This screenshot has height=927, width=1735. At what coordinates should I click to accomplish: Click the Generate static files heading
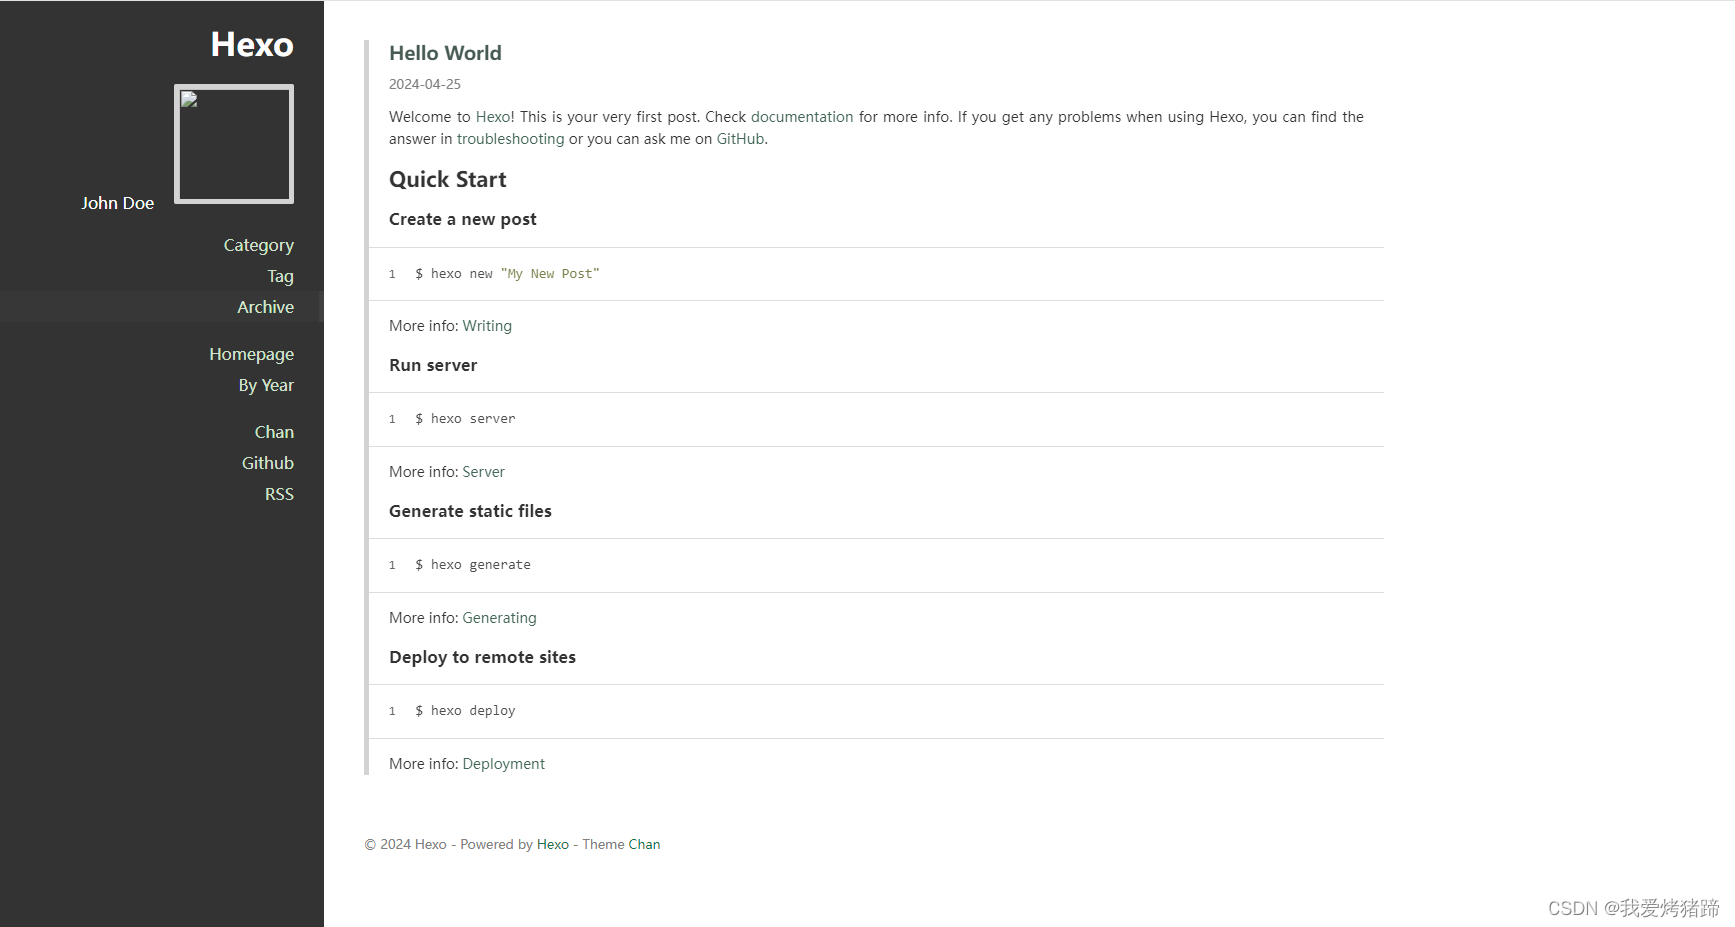[x=470, y=511]
